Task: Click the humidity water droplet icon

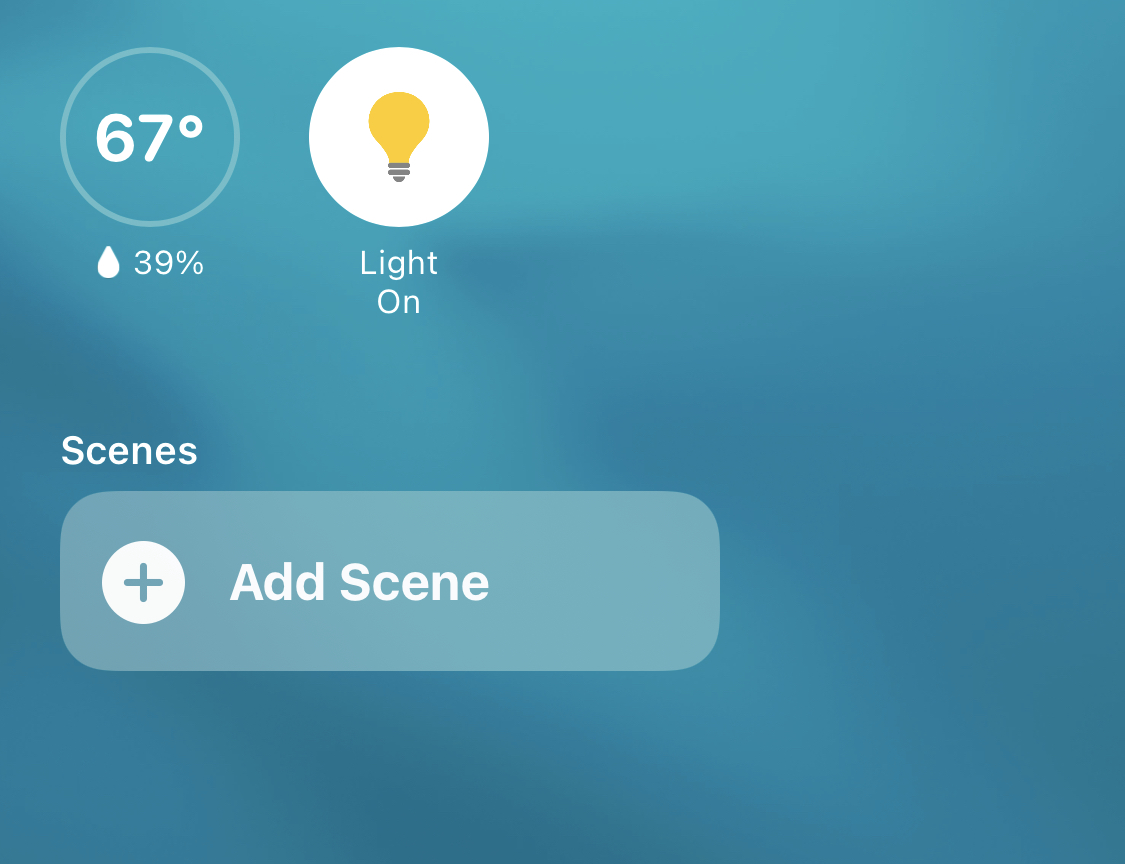Action: [108, 262]
